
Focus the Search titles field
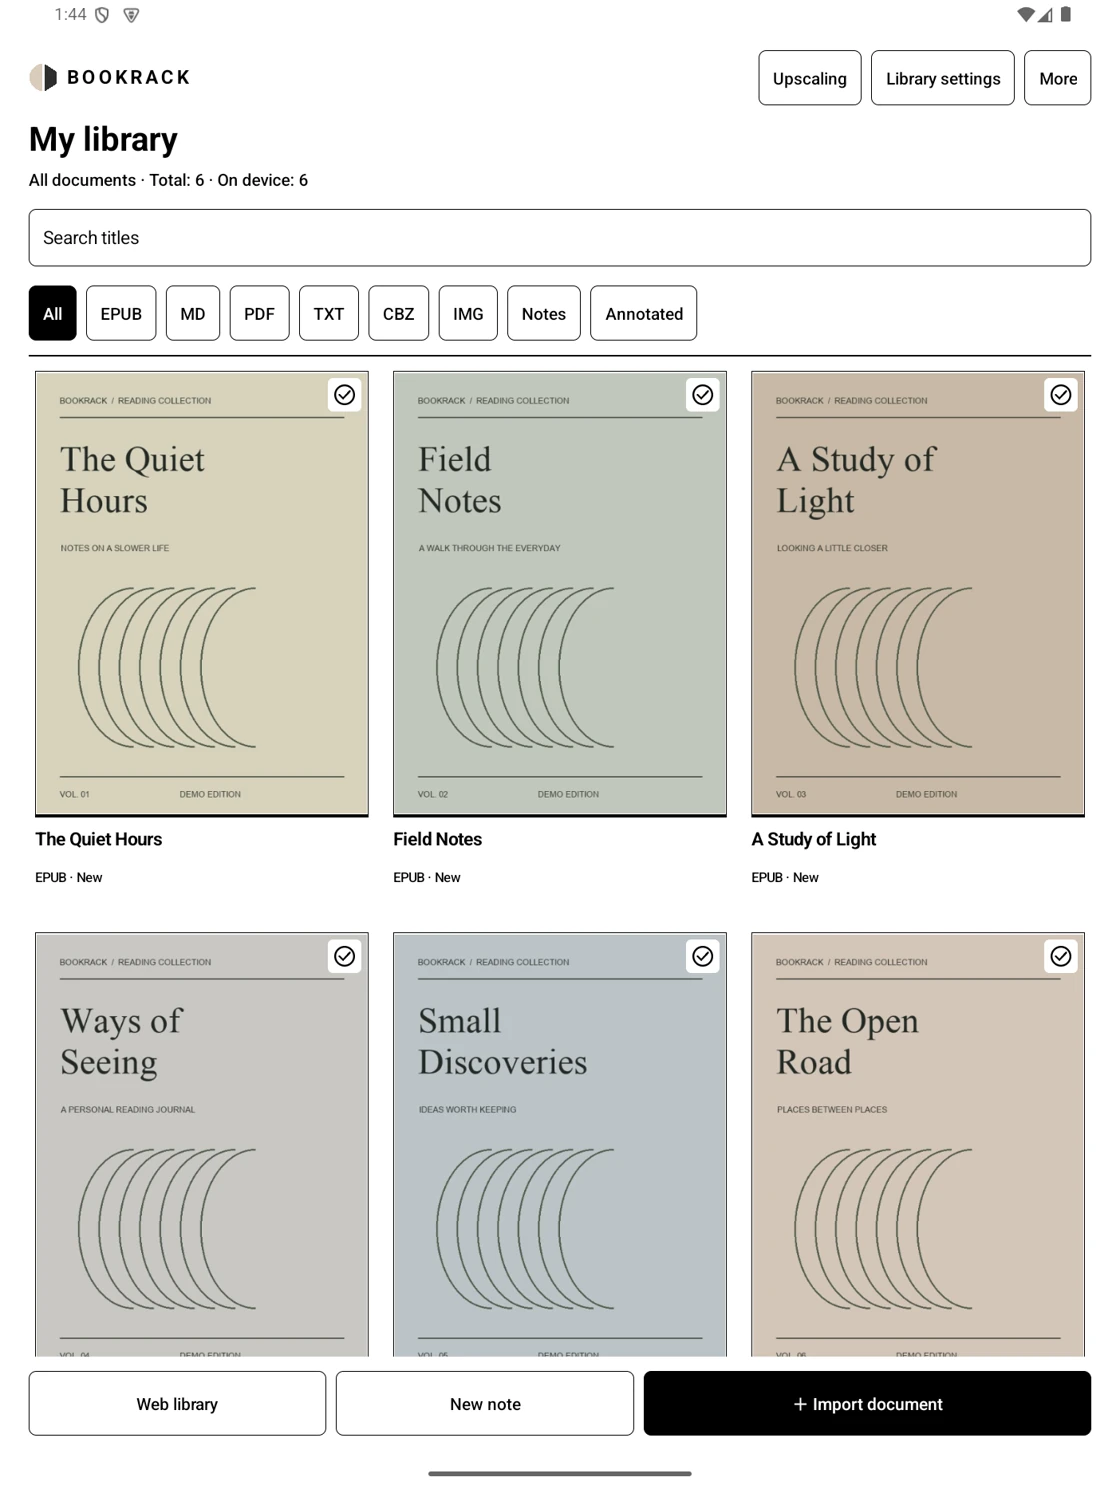click(x=560, y=238)
